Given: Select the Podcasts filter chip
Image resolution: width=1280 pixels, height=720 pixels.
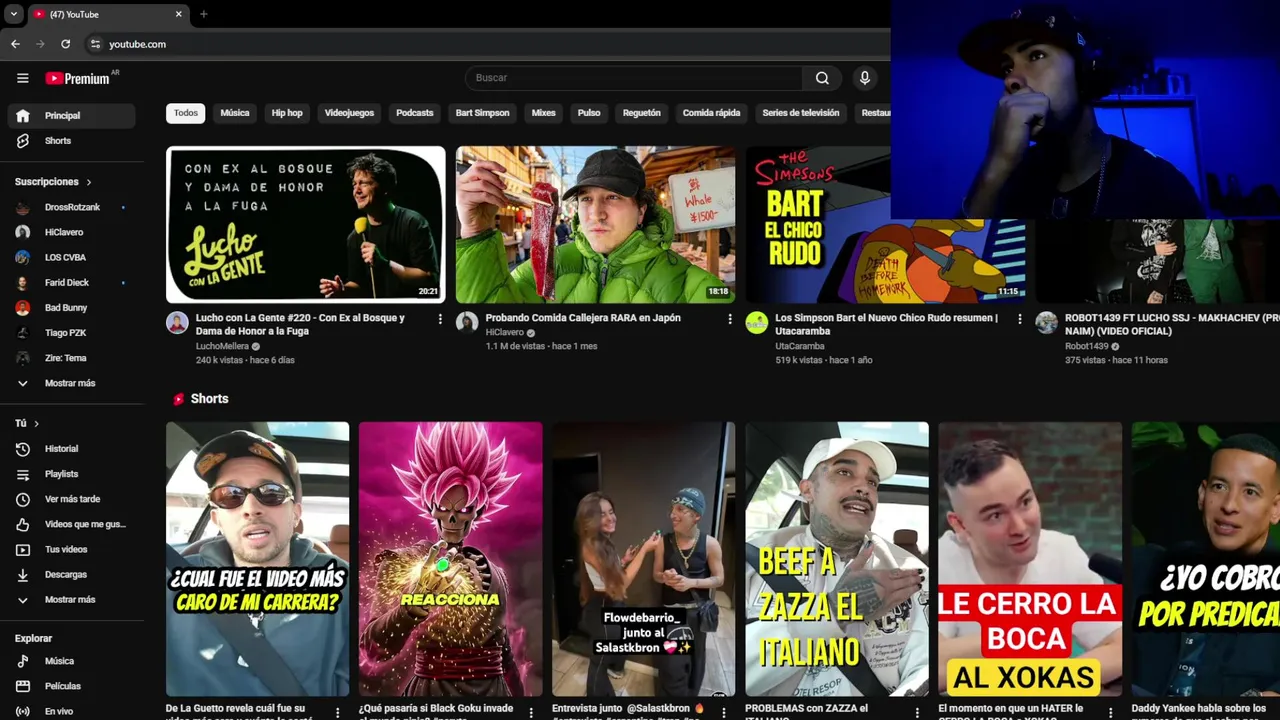Looking at the screenshot, I should [415, 113].
